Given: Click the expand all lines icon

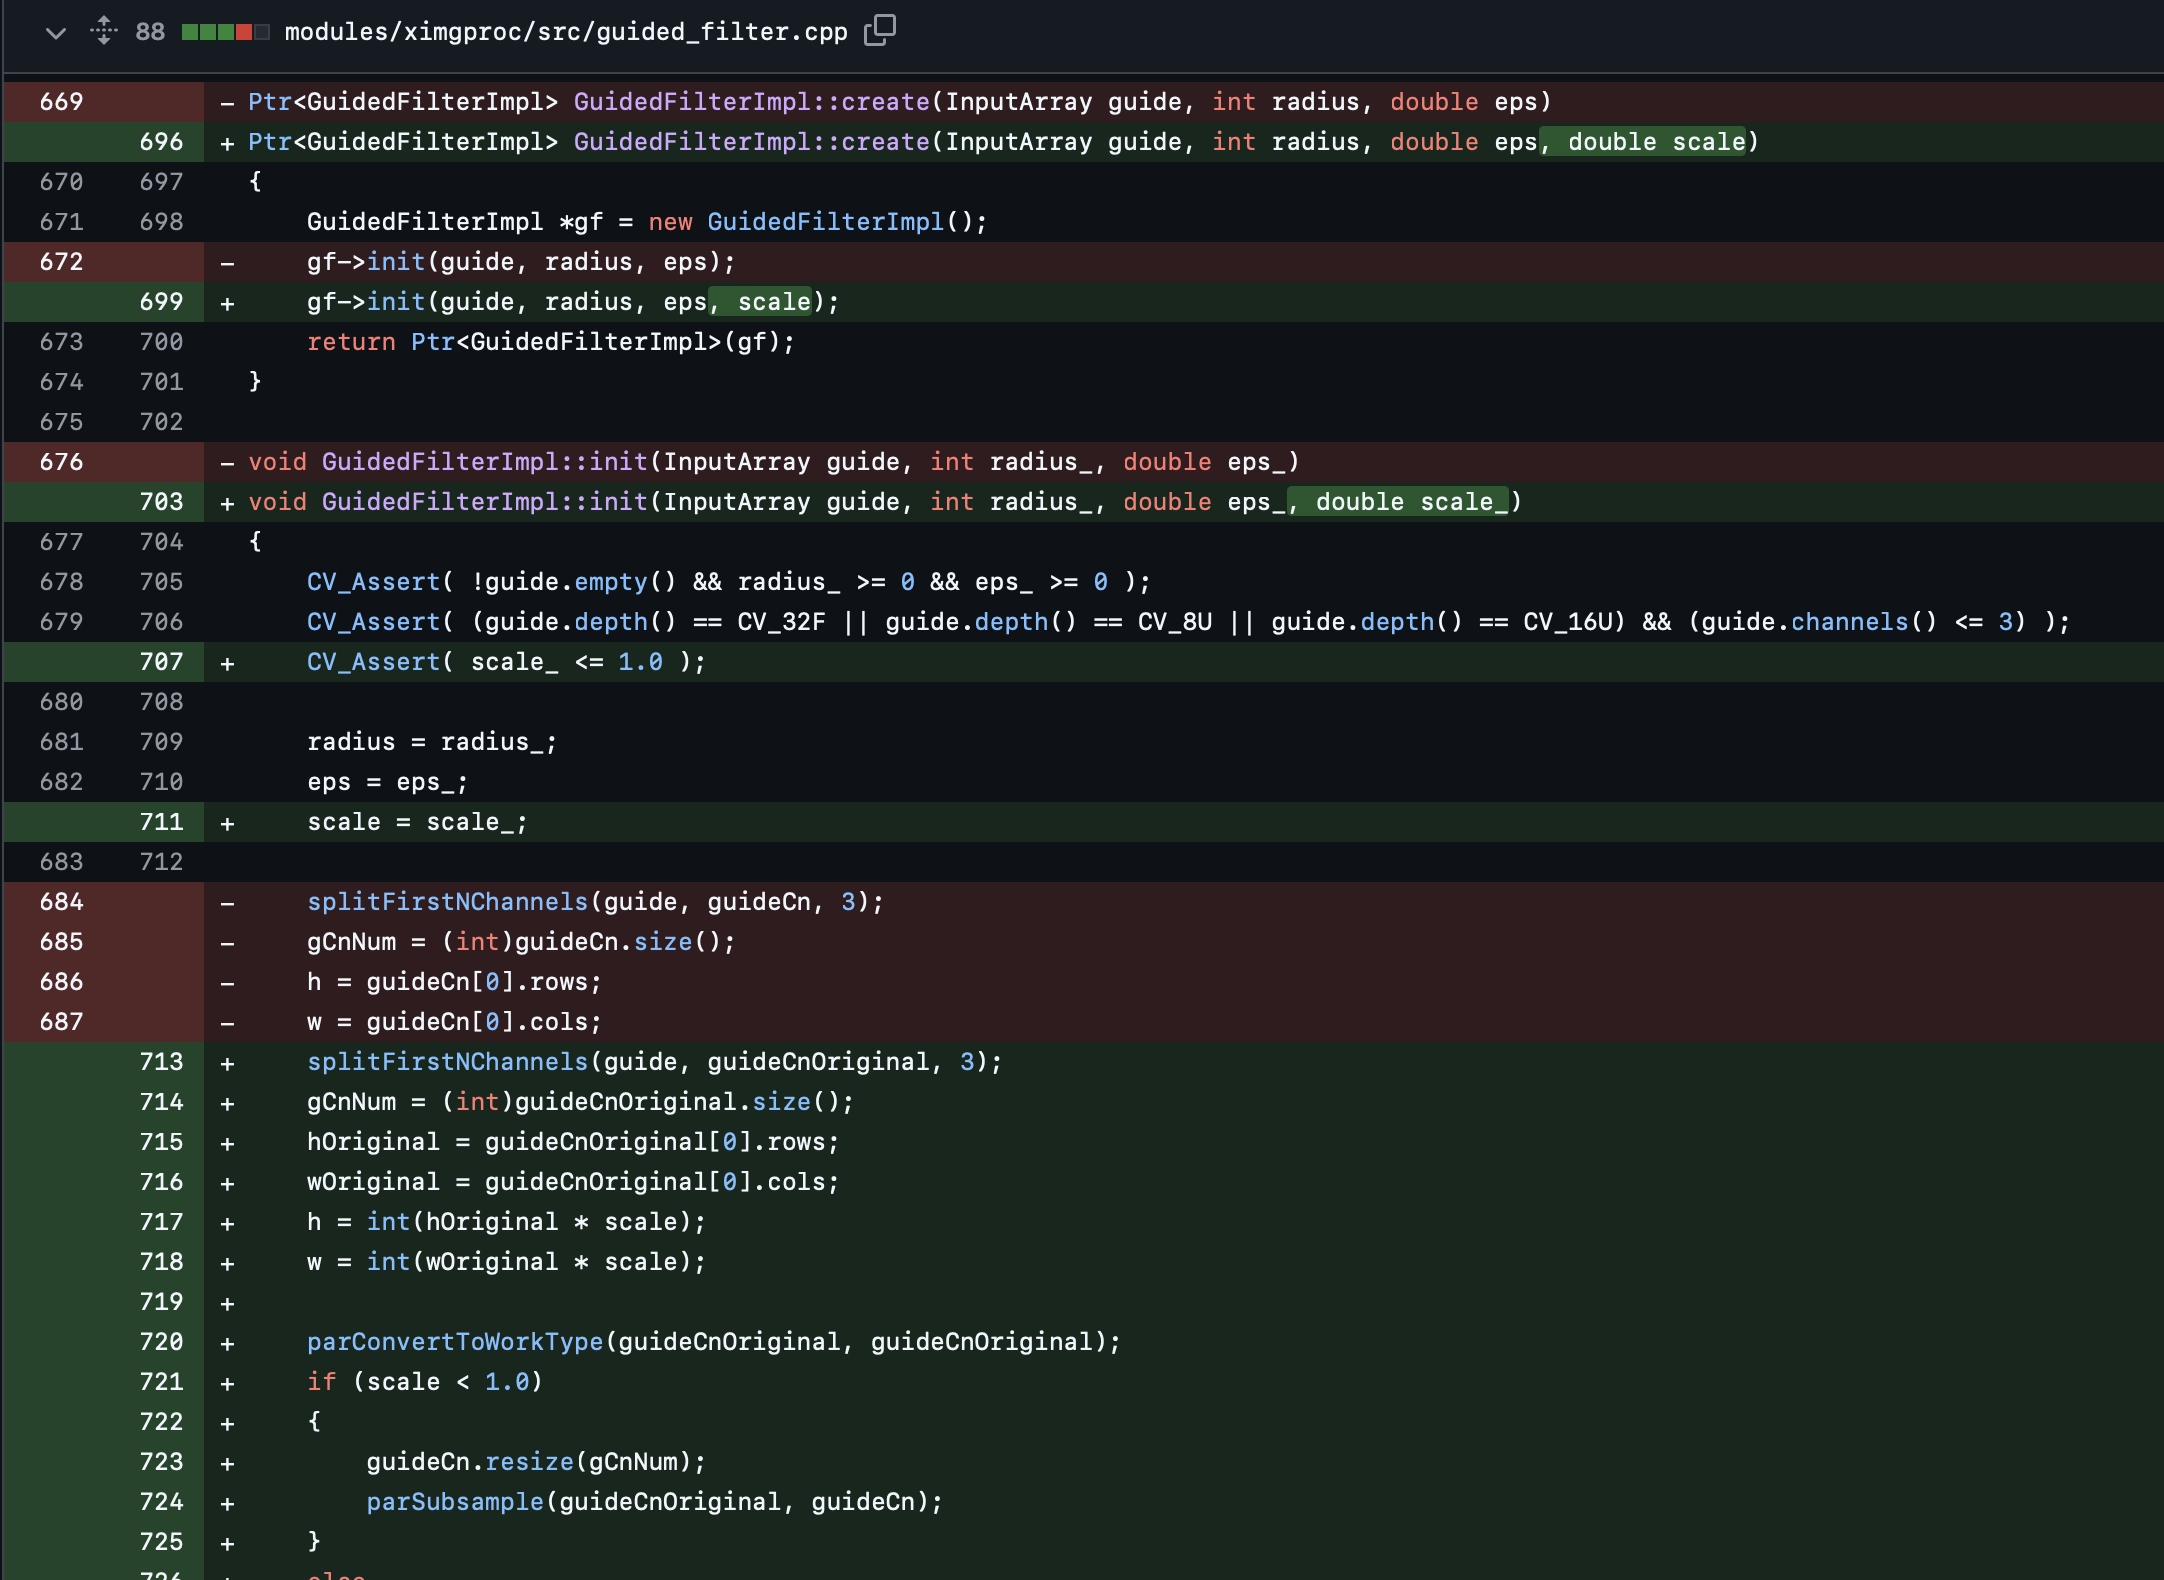Looking at the screenshot, I should [x=104, y=31].
